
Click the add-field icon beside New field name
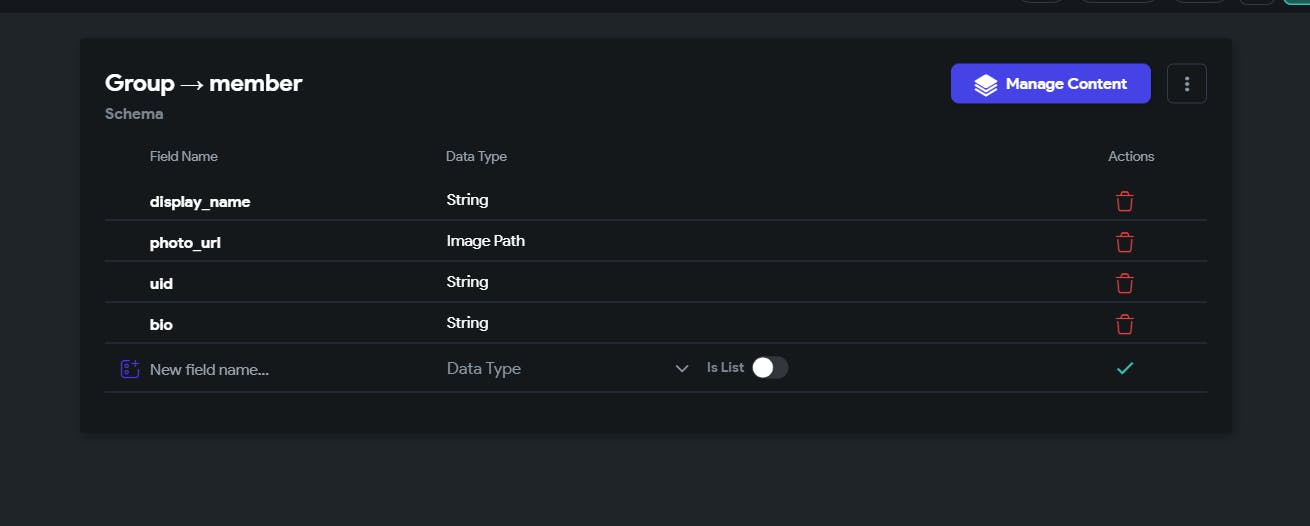(129, 369)
